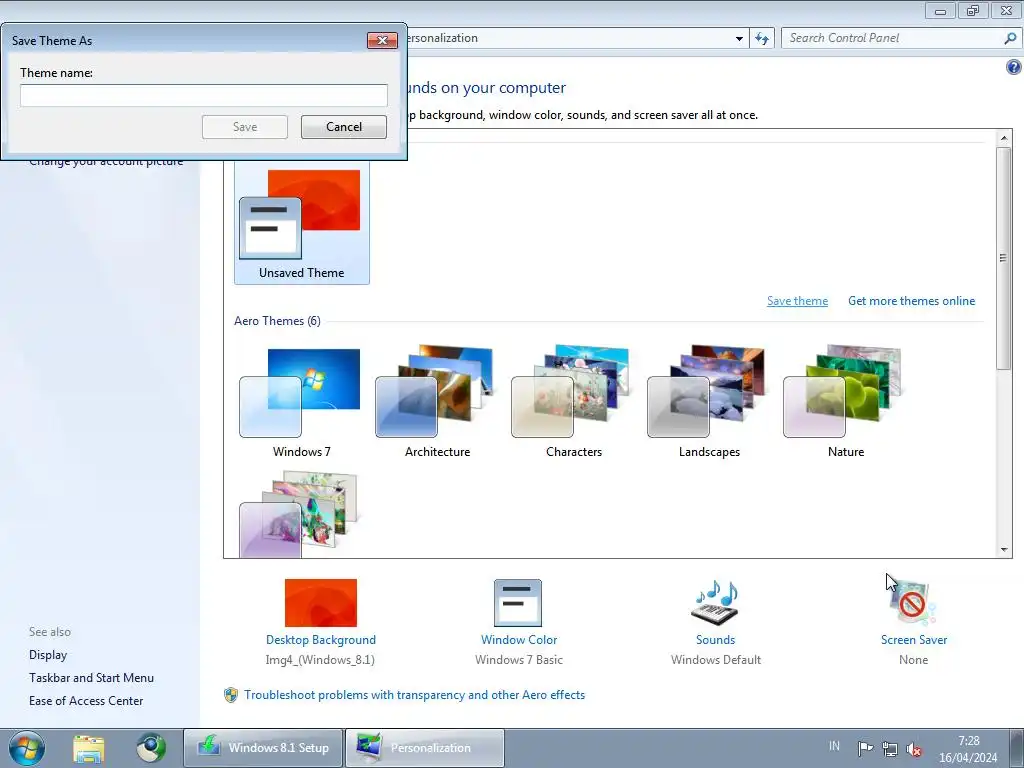This screenshot has height=768, width=1024.
Task: Open Sounds settings icon
Action: pyautogui.click(x=715, y=602)
